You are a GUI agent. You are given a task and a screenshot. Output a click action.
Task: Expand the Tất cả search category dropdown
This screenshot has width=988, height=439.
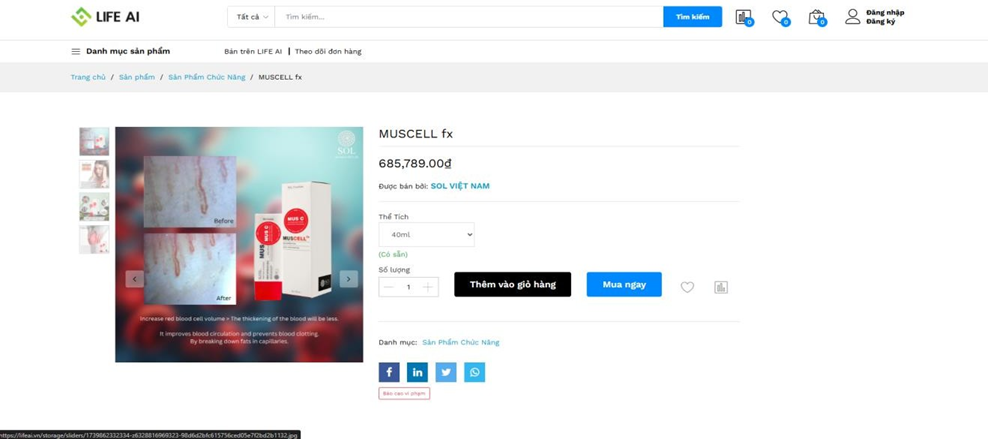click(x=252, y=17)
